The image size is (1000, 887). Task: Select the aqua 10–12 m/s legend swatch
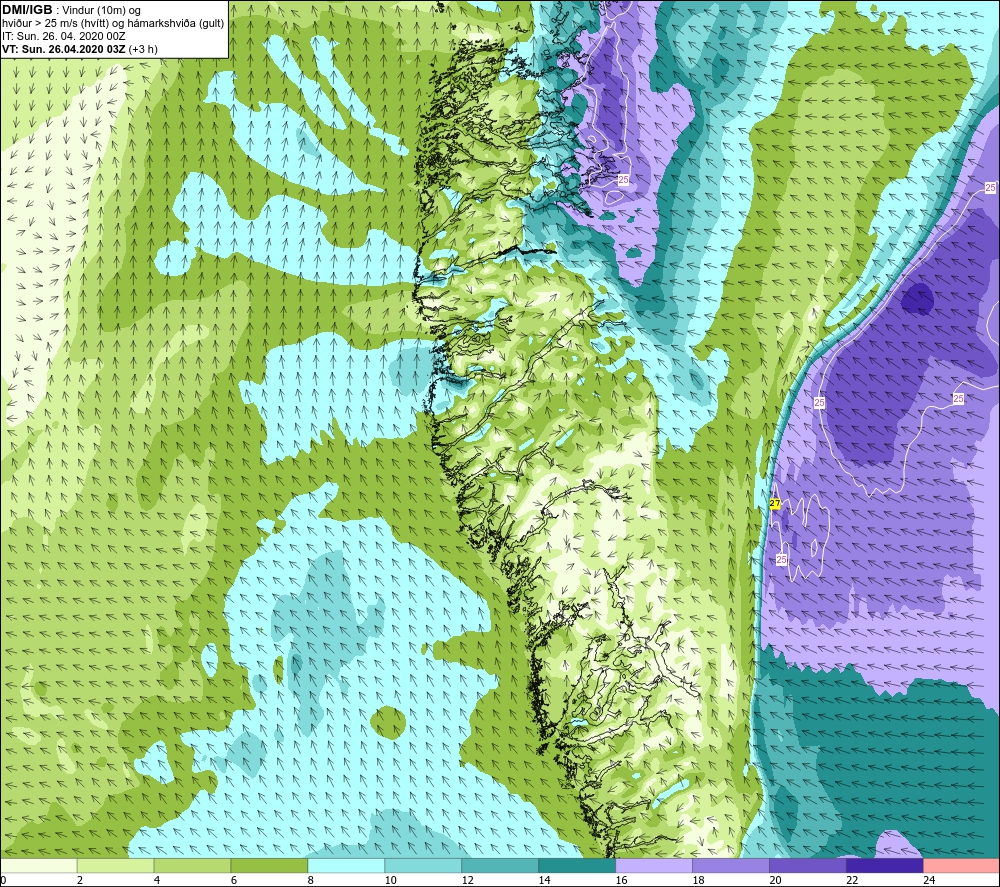[423, 866]
